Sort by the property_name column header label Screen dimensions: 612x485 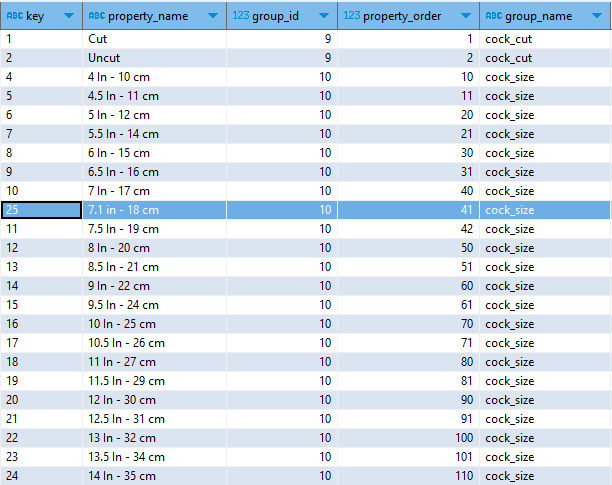[x=148, y=16]
